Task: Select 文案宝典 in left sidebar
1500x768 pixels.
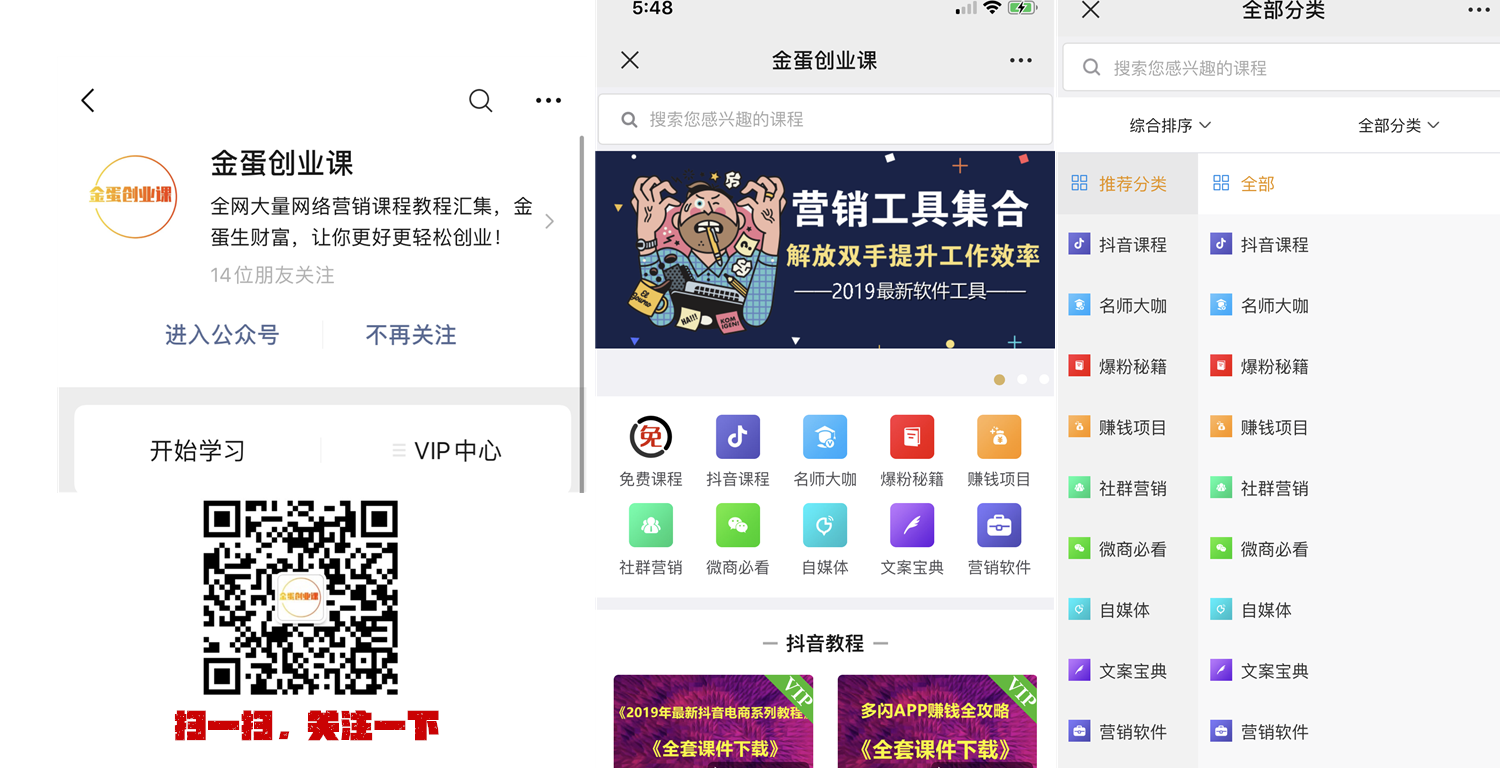Action: click(1128, 671)
